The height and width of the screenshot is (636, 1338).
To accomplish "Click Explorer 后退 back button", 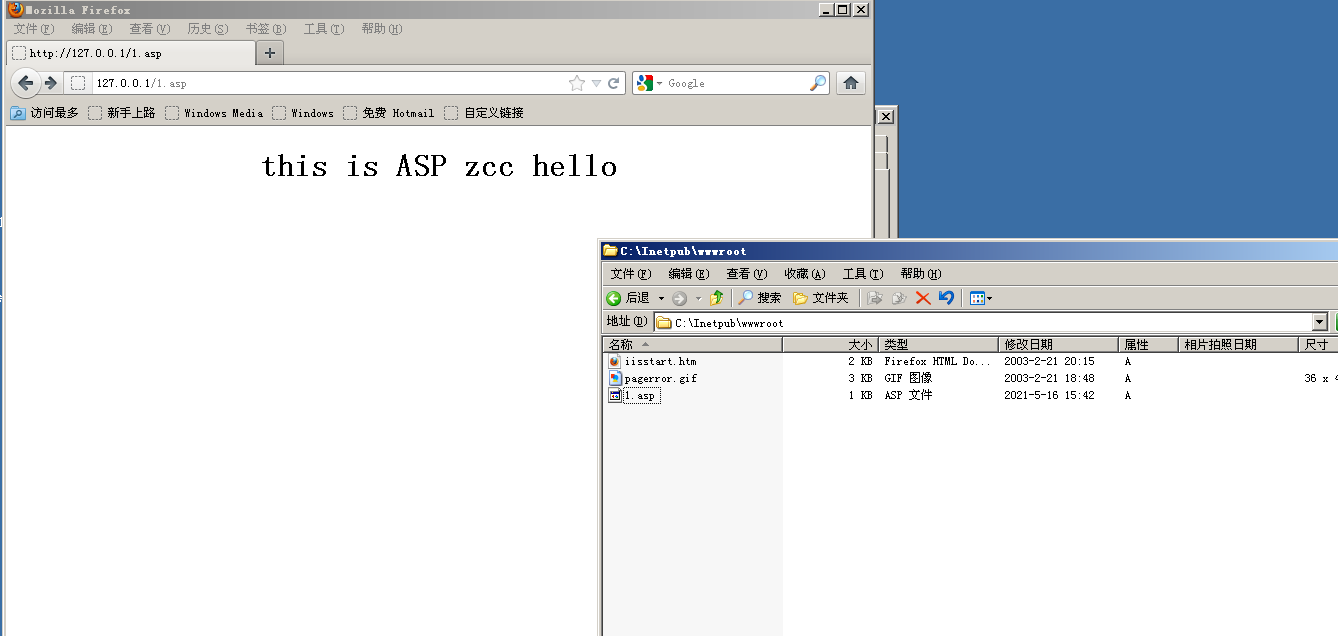I will (x=628, y=298).
